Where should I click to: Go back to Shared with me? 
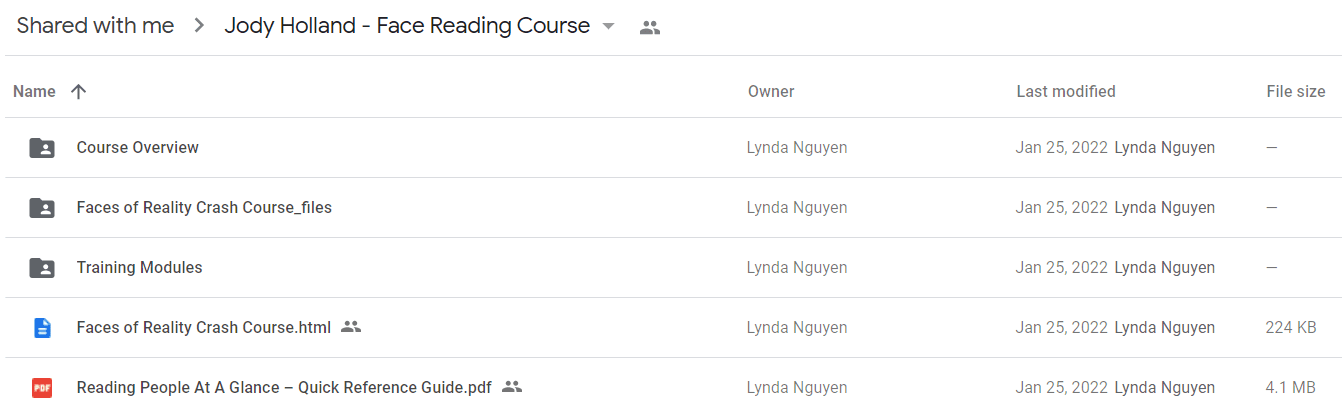[x=96, y=26]
